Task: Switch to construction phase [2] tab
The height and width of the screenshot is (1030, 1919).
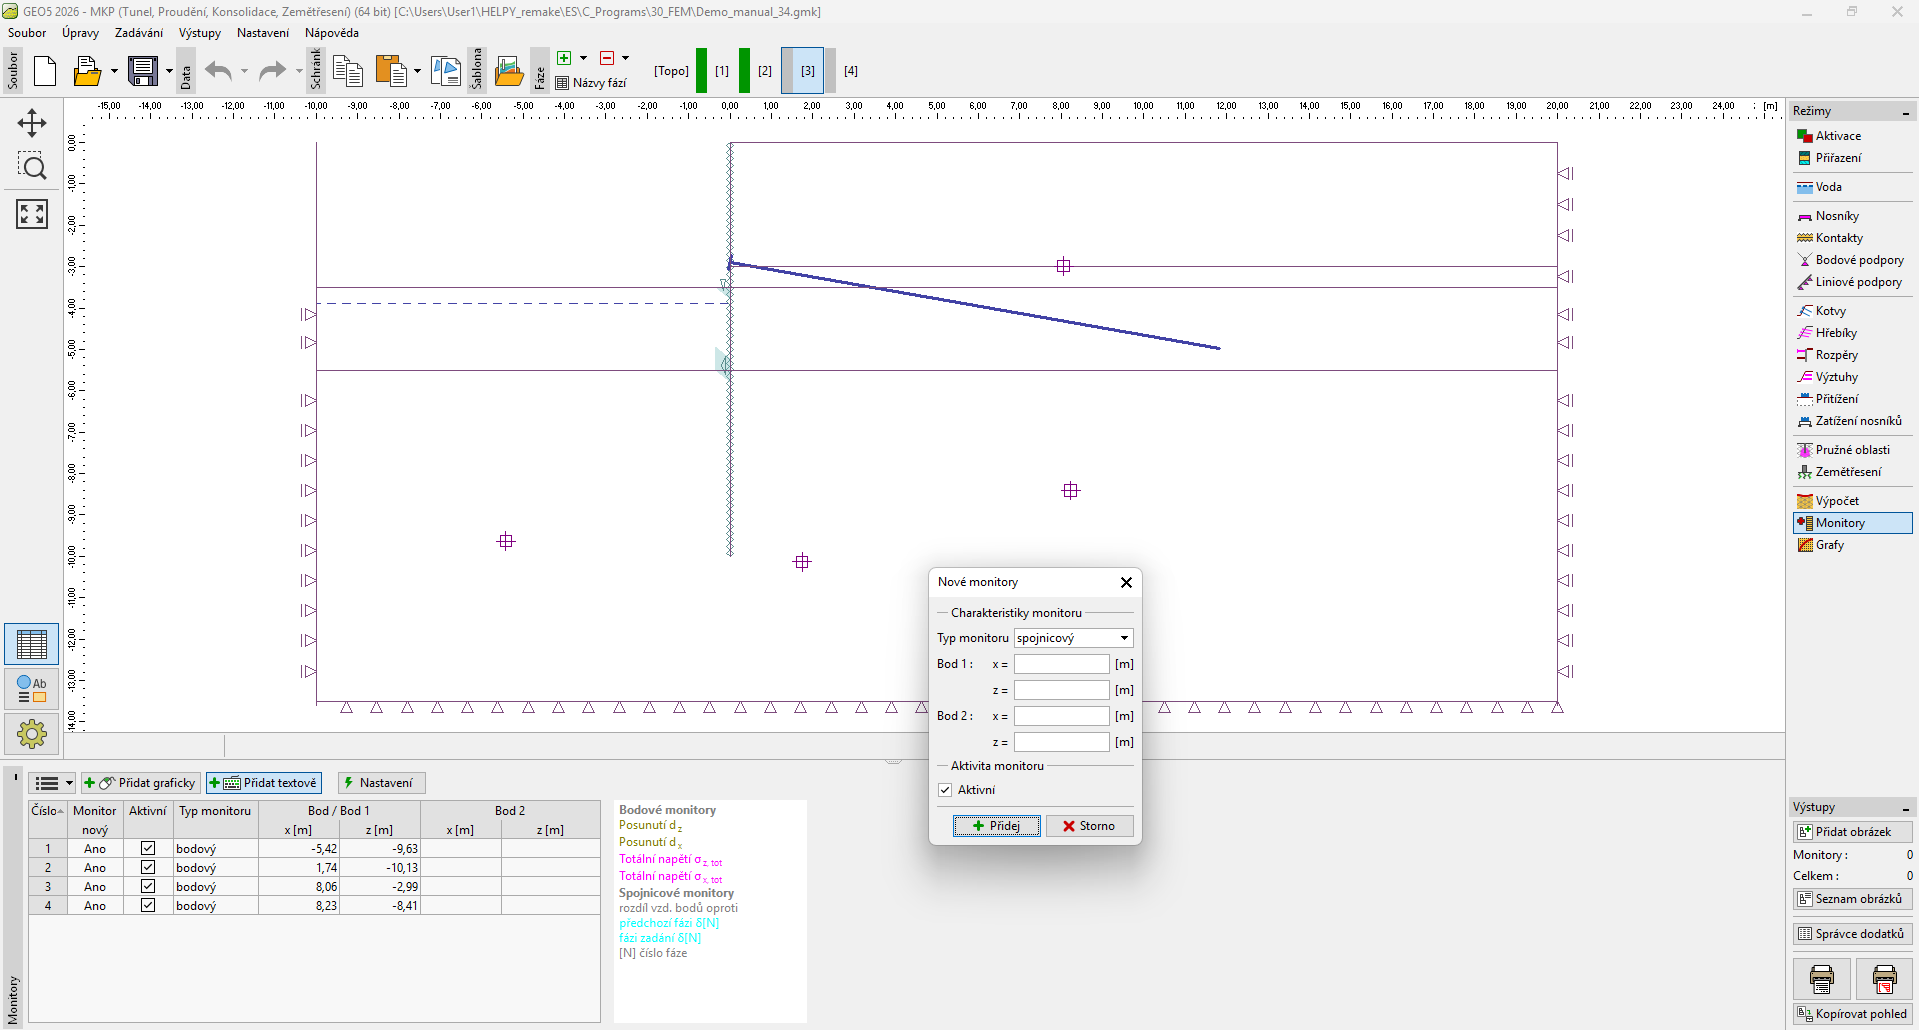Action: click(765, 71)
